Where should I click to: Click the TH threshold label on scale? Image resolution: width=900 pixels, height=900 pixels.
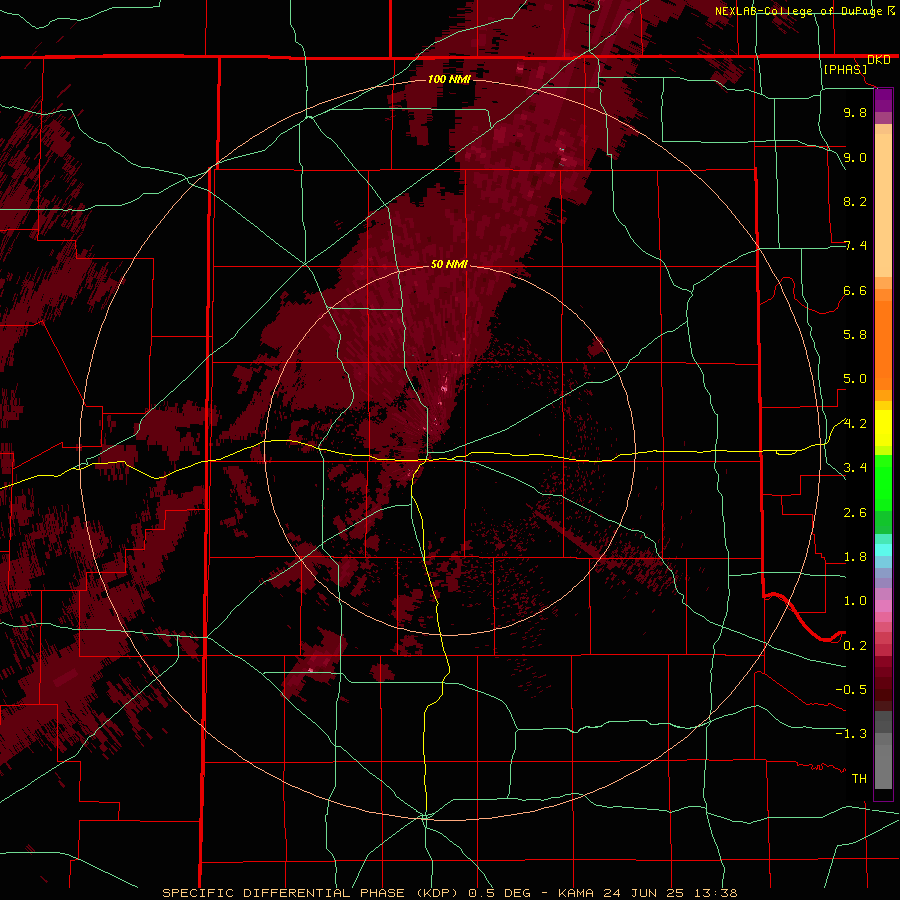tap(859, 779)
